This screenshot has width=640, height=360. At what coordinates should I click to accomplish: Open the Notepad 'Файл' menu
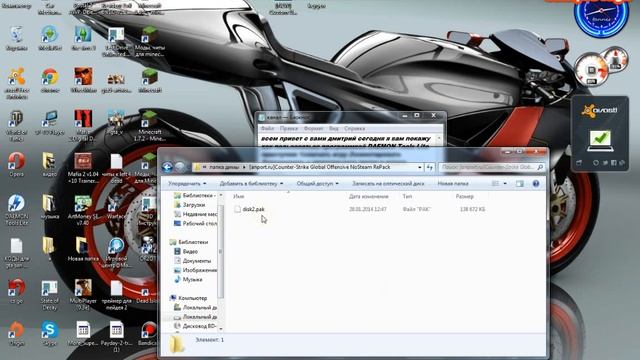pyautogui.click(x=267, y=129)
